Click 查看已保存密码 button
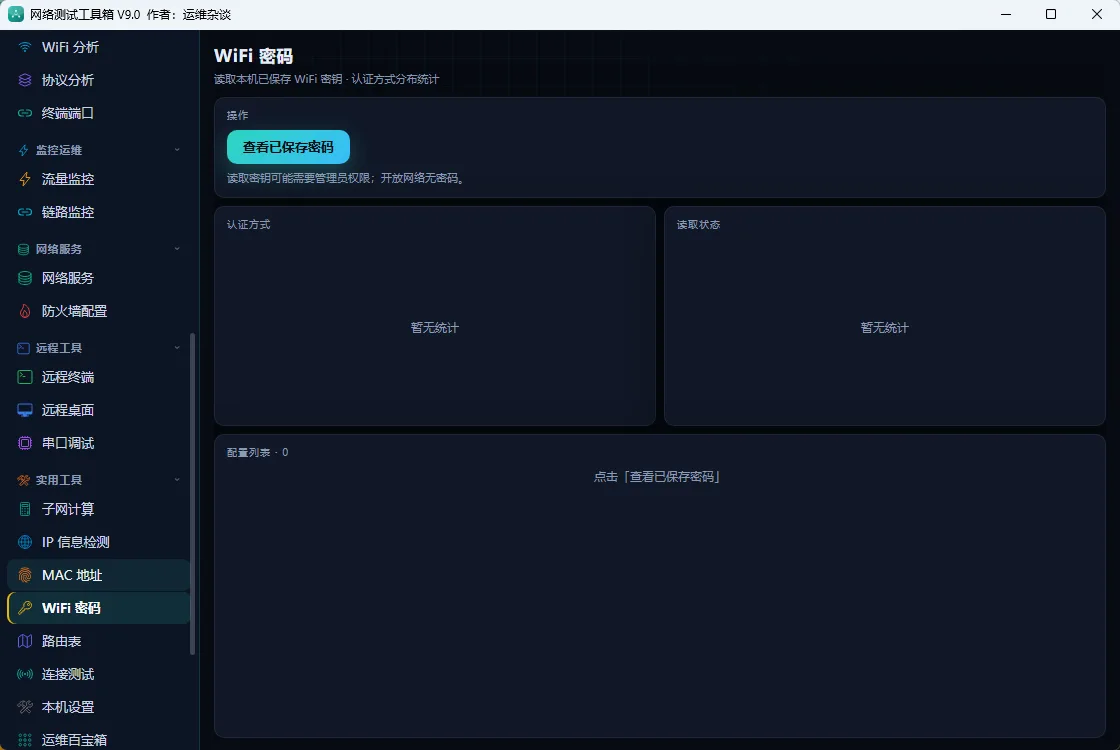Screen dimensions: 1120x750 [x=289, y=147]
